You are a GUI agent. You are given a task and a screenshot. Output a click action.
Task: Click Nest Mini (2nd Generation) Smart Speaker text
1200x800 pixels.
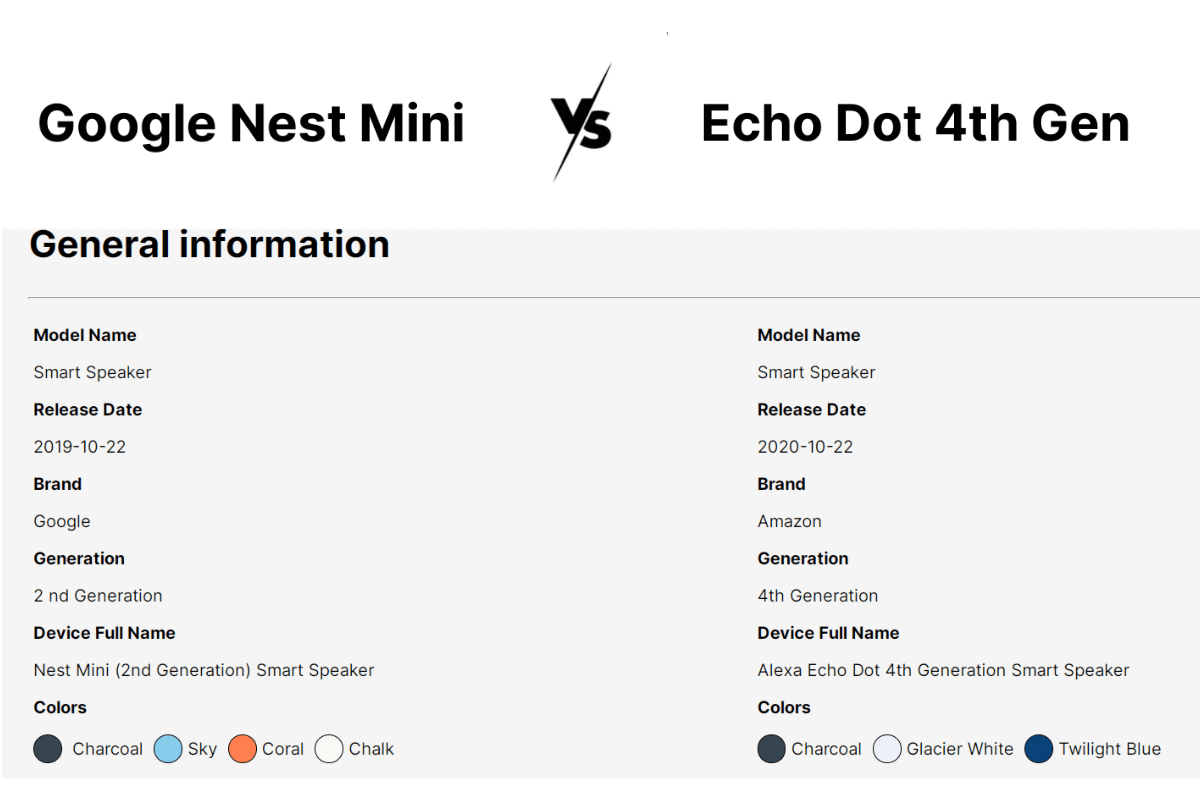pyautogui.click(x=204, y=670)
